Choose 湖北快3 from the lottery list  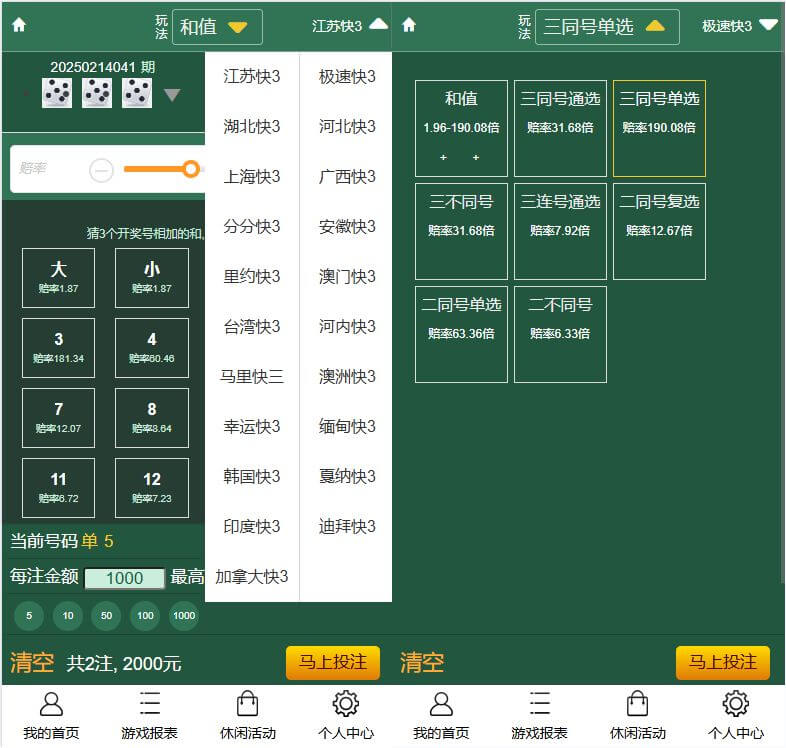(252, 127)
